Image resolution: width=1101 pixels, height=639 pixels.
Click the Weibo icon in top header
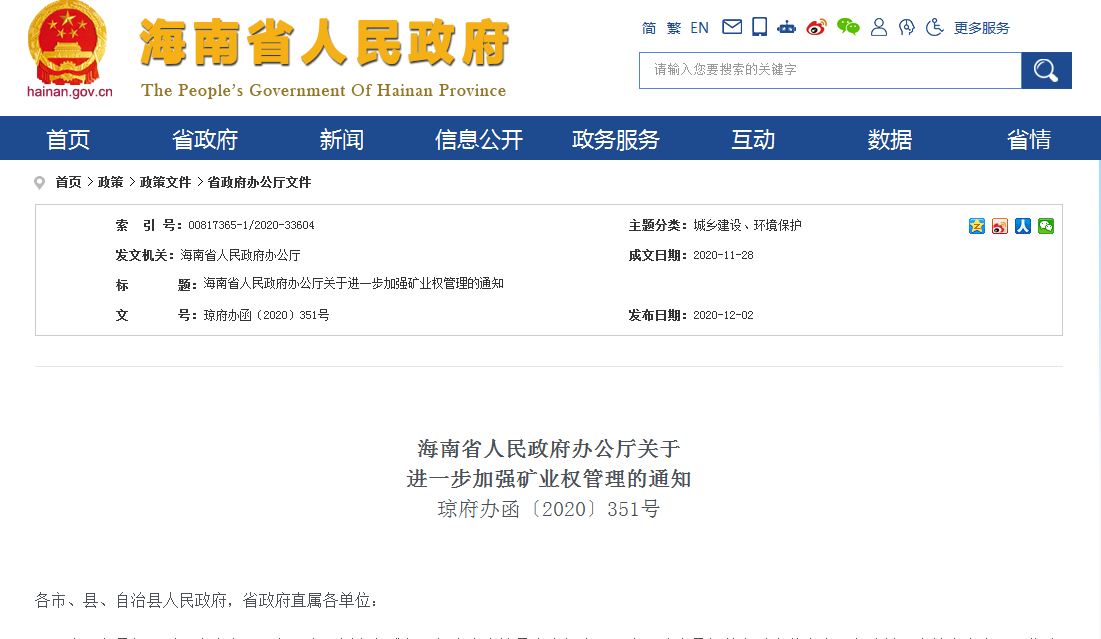[x=817, y=27]
